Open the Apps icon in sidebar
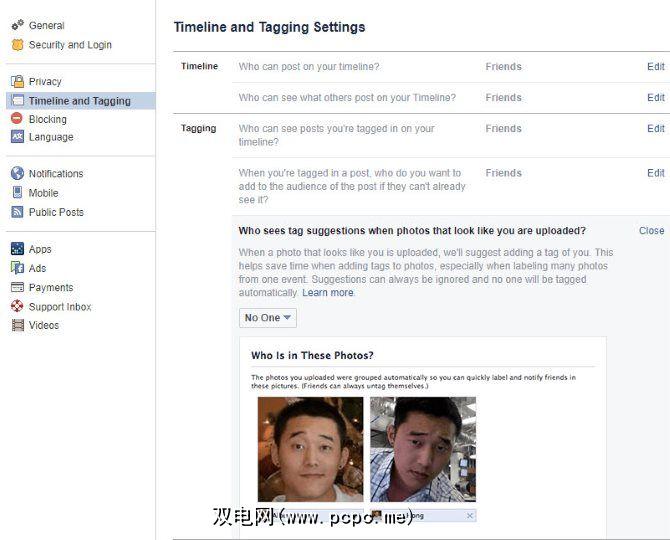This screenshot has height=540, width=670. pyautogui.click(x=17, y=248)
